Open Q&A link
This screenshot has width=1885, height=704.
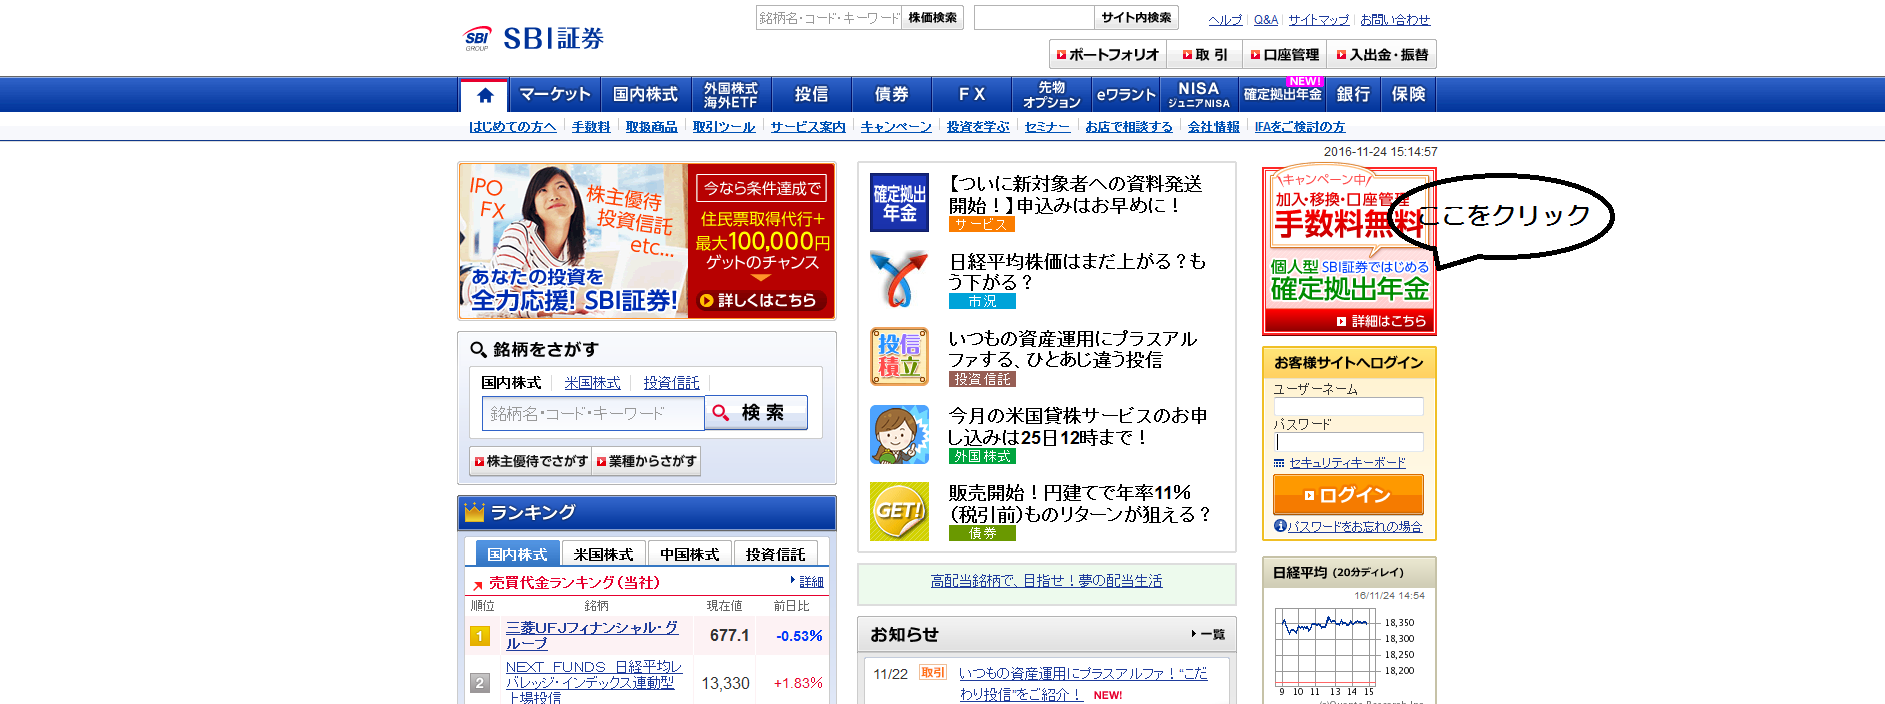(x=1266, y=20)
